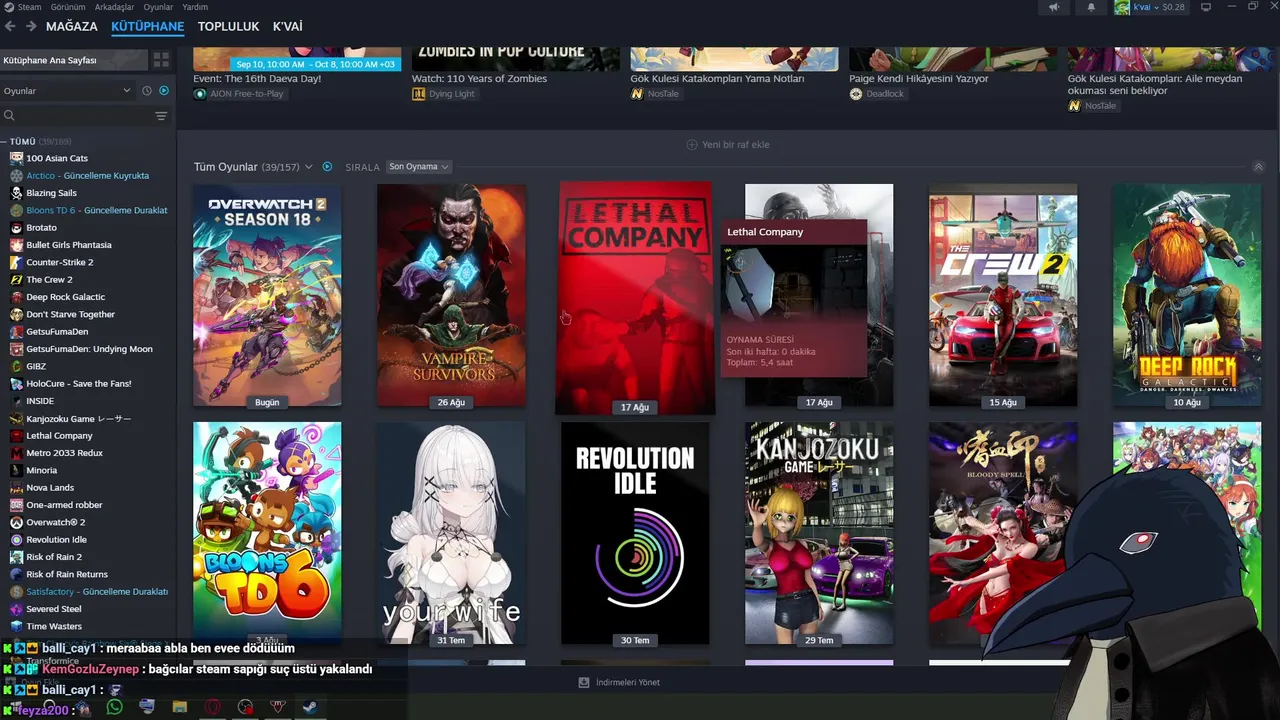Screen dimensions: 1280x720
Task: Collapse the TÜMÜ game list section
Action: pyautogui.click(x=4, y=142)
